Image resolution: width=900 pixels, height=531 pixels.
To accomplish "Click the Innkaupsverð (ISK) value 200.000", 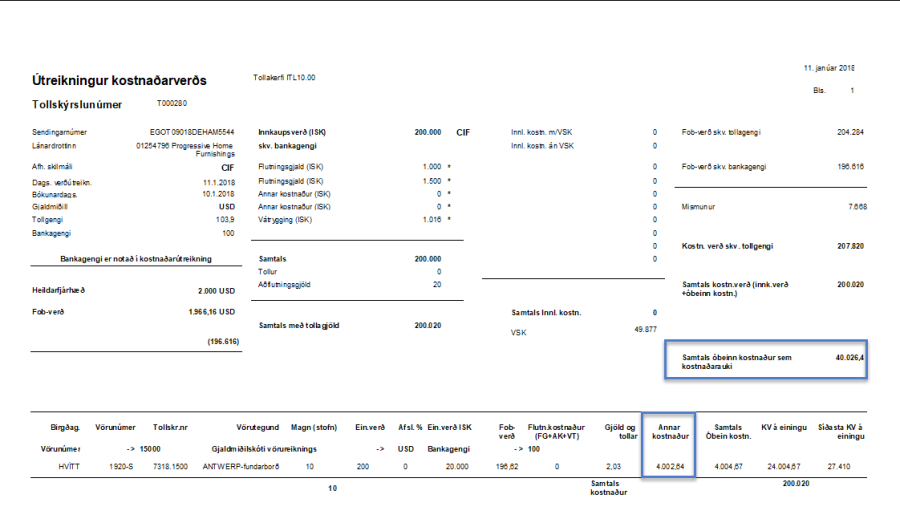I will click(x=427, y=132).
